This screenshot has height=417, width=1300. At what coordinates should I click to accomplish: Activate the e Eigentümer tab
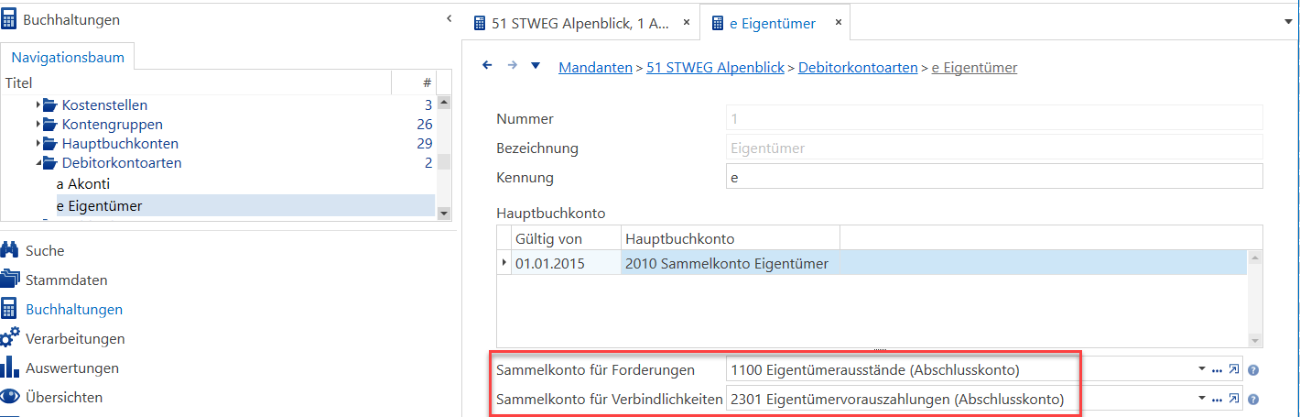coord(774,22)
